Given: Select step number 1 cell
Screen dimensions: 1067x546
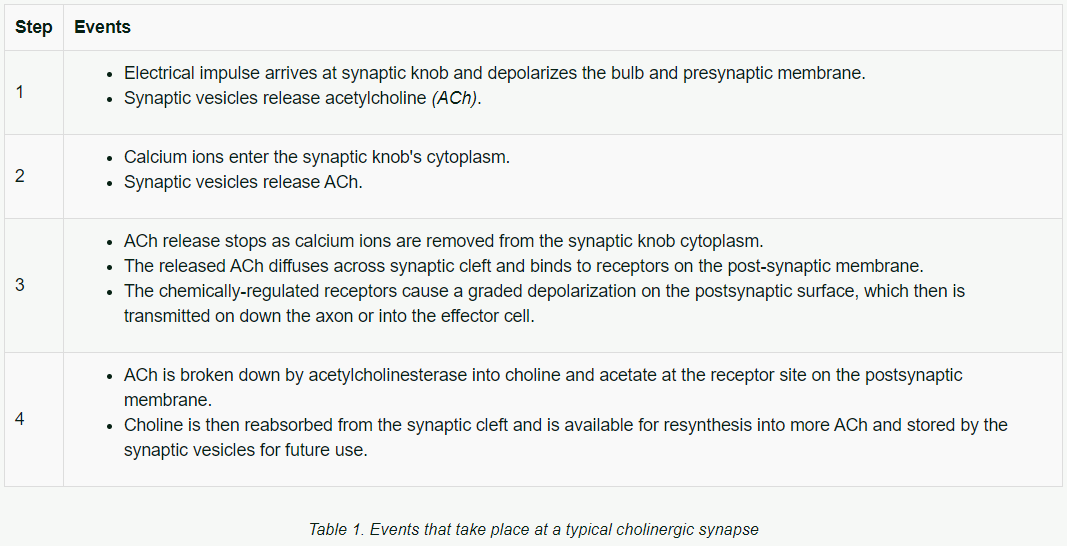Looking at the screenshot, I should point(33,92).
